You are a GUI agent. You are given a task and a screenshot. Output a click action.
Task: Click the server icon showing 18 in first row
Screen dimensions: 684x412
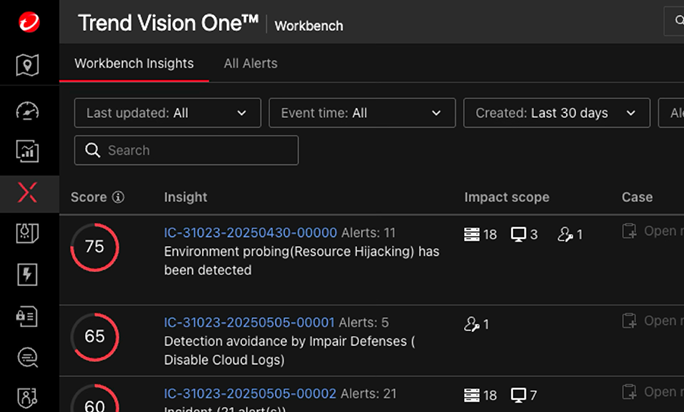pyautogui.click(x=473, y=234)
